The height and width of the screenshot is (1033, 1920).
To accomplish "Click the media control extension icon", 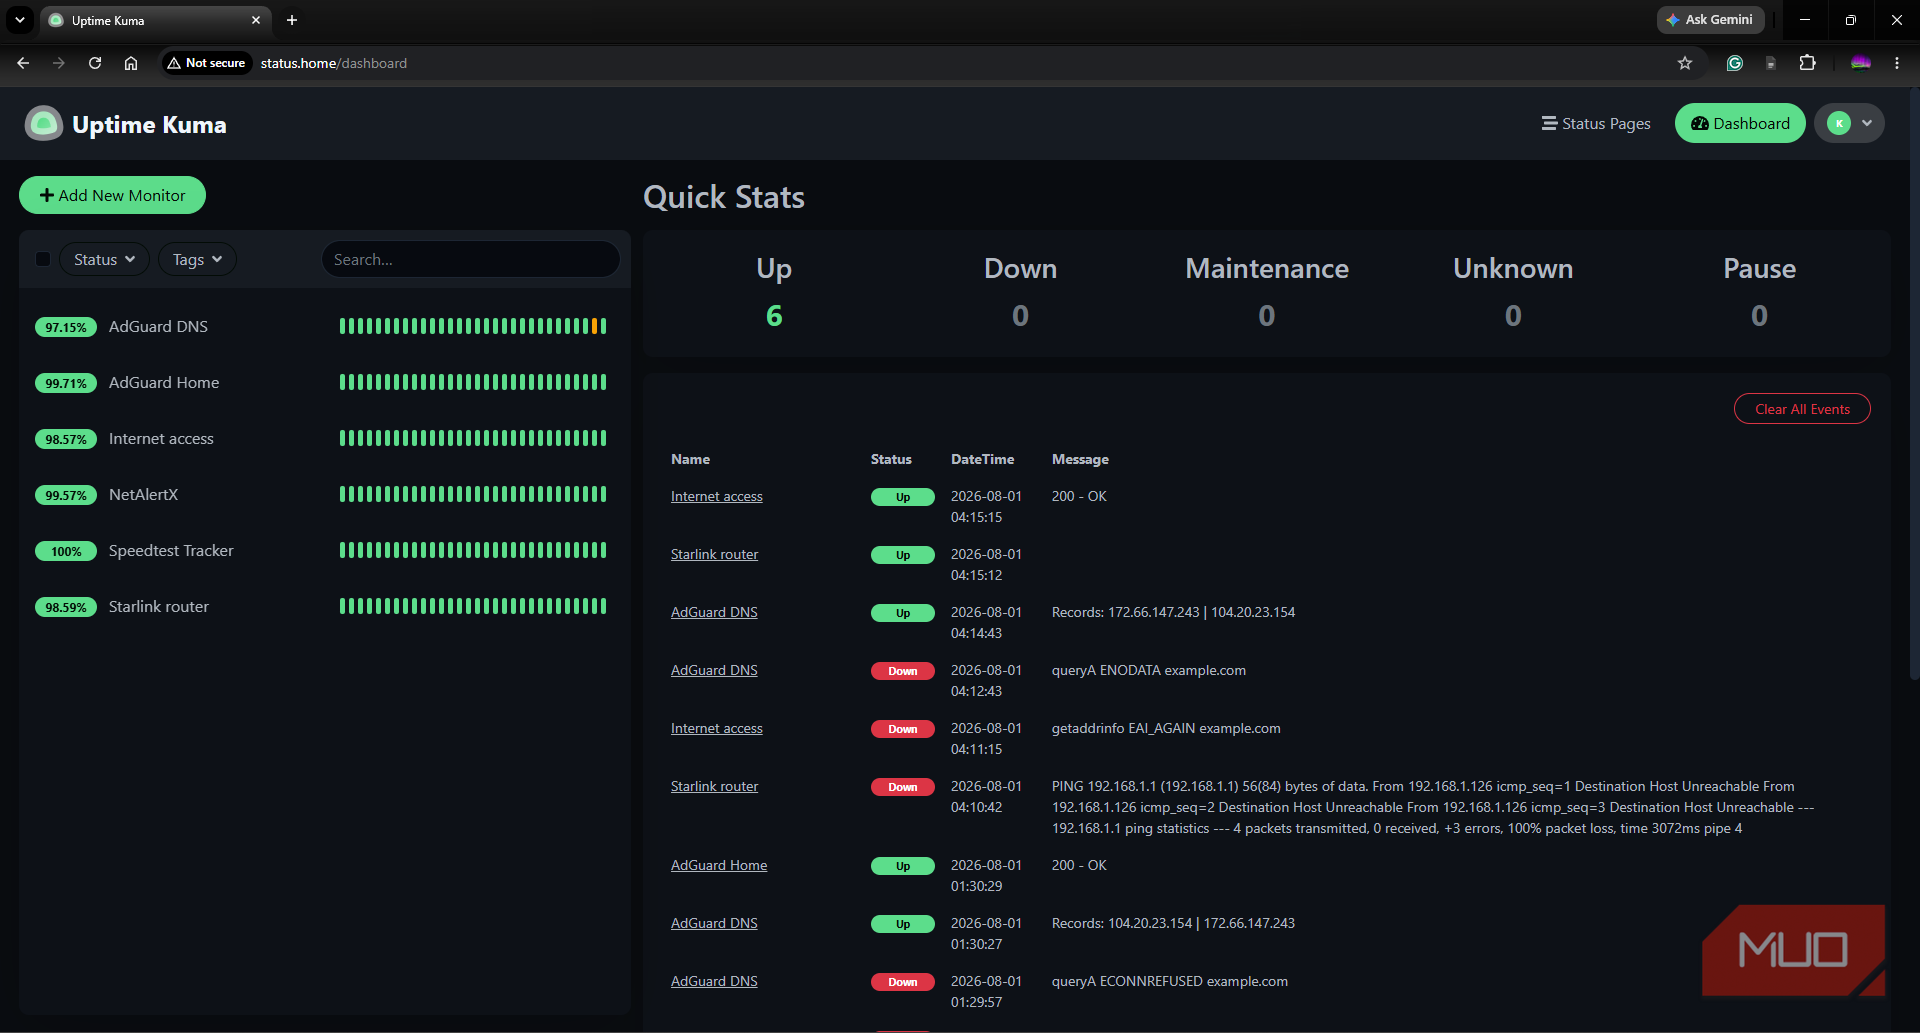I will [x=1771, y=63].
